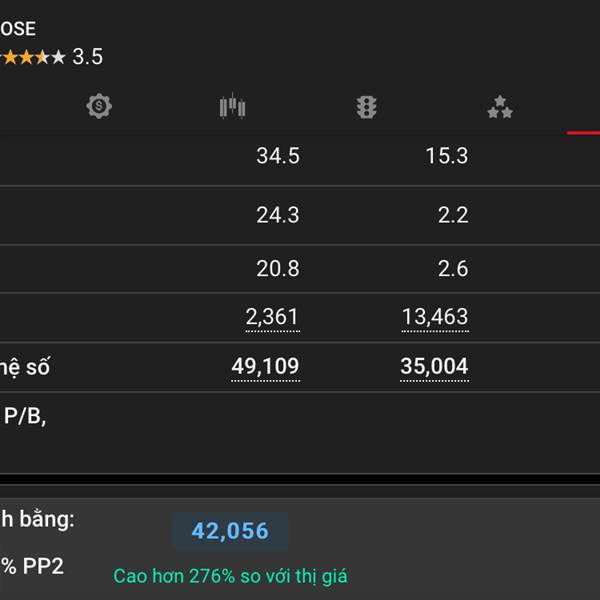Tap the 'hệ số' row label
Screen dimensions: 600x600
[25, 367]
